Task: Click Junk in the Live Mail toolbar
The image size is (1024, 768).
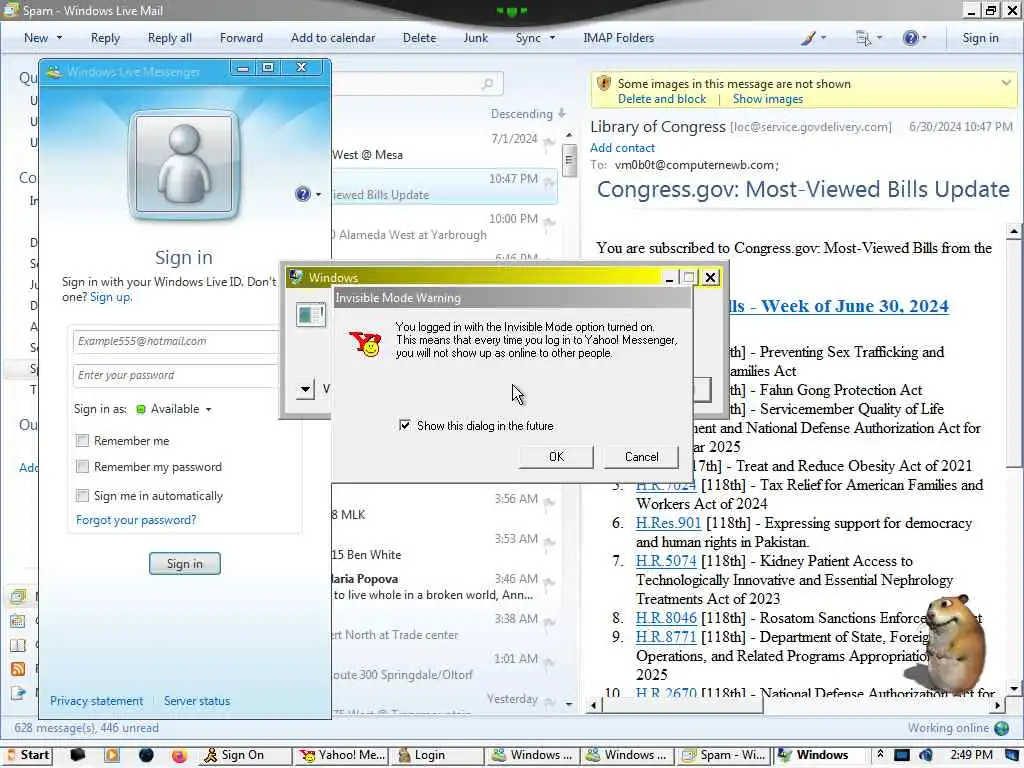Action: click(475, 38)
